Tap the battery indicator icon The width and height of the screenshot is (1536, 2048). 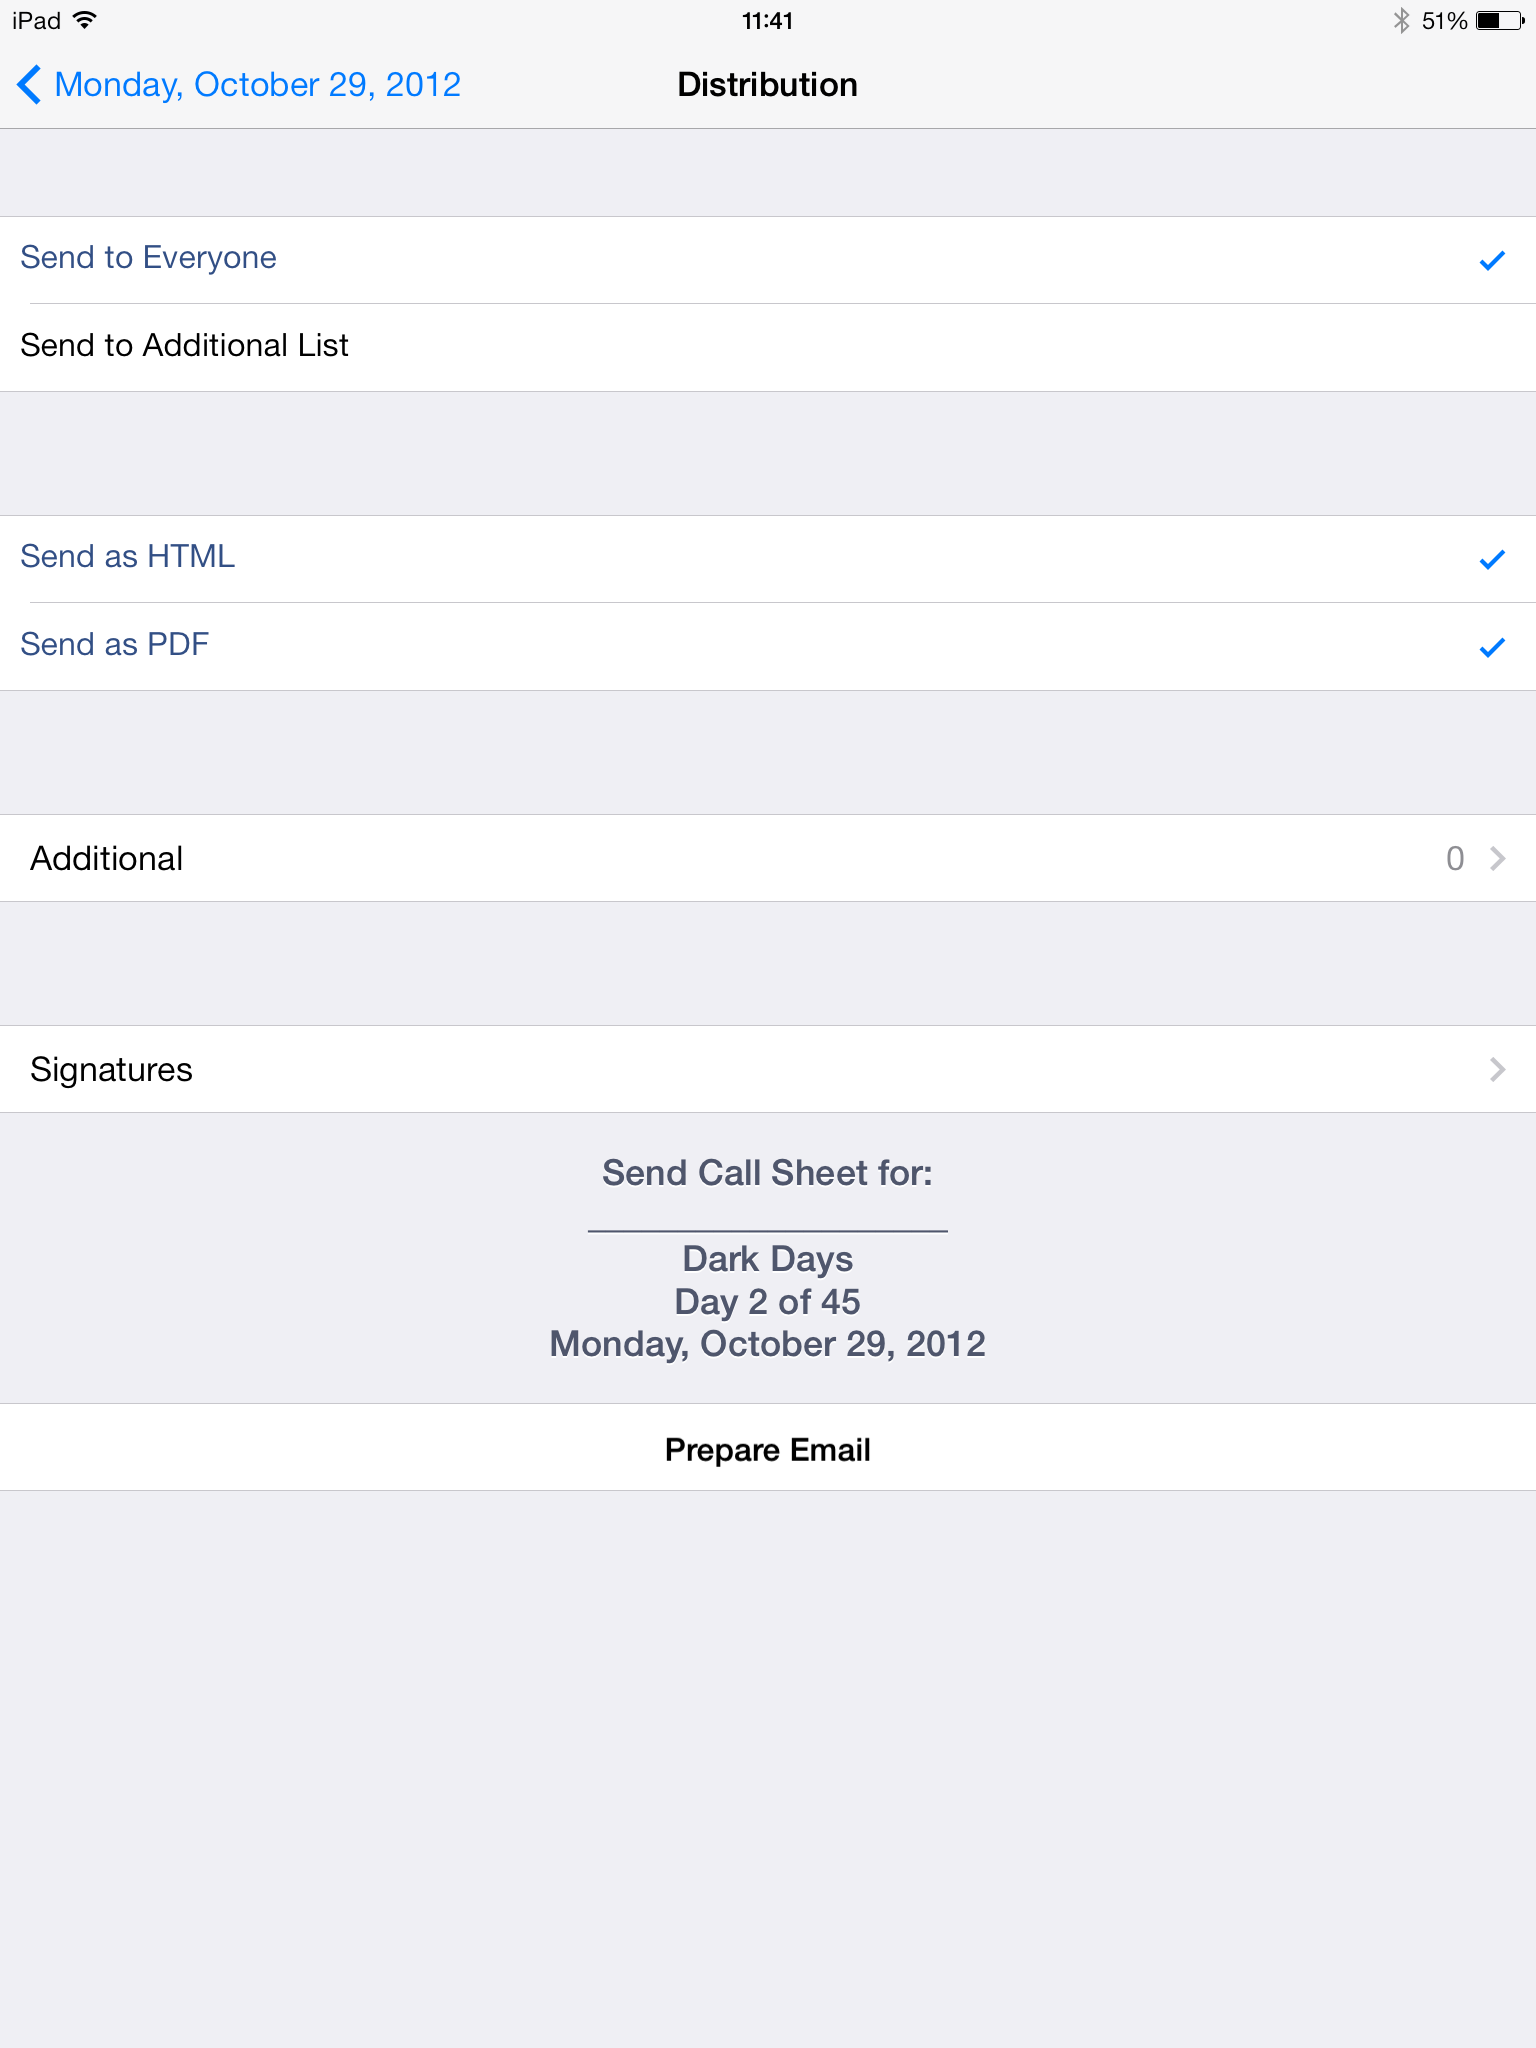point(1500,20)
